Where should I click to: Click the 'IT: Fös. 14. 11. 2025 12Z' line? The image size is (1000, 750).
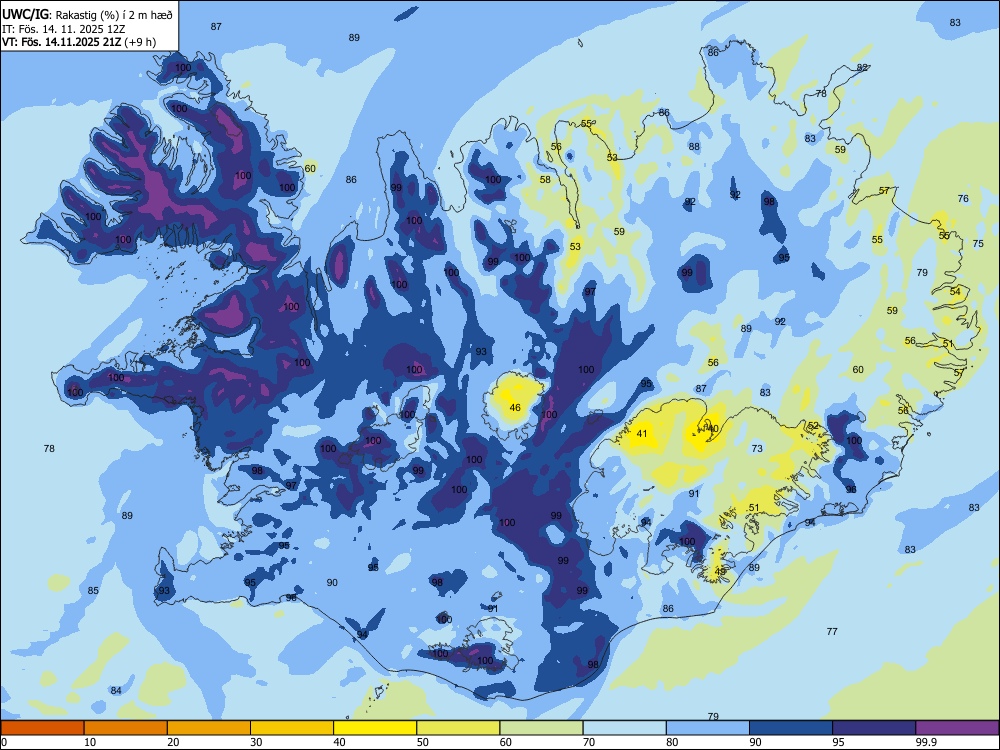coord(64,29)
